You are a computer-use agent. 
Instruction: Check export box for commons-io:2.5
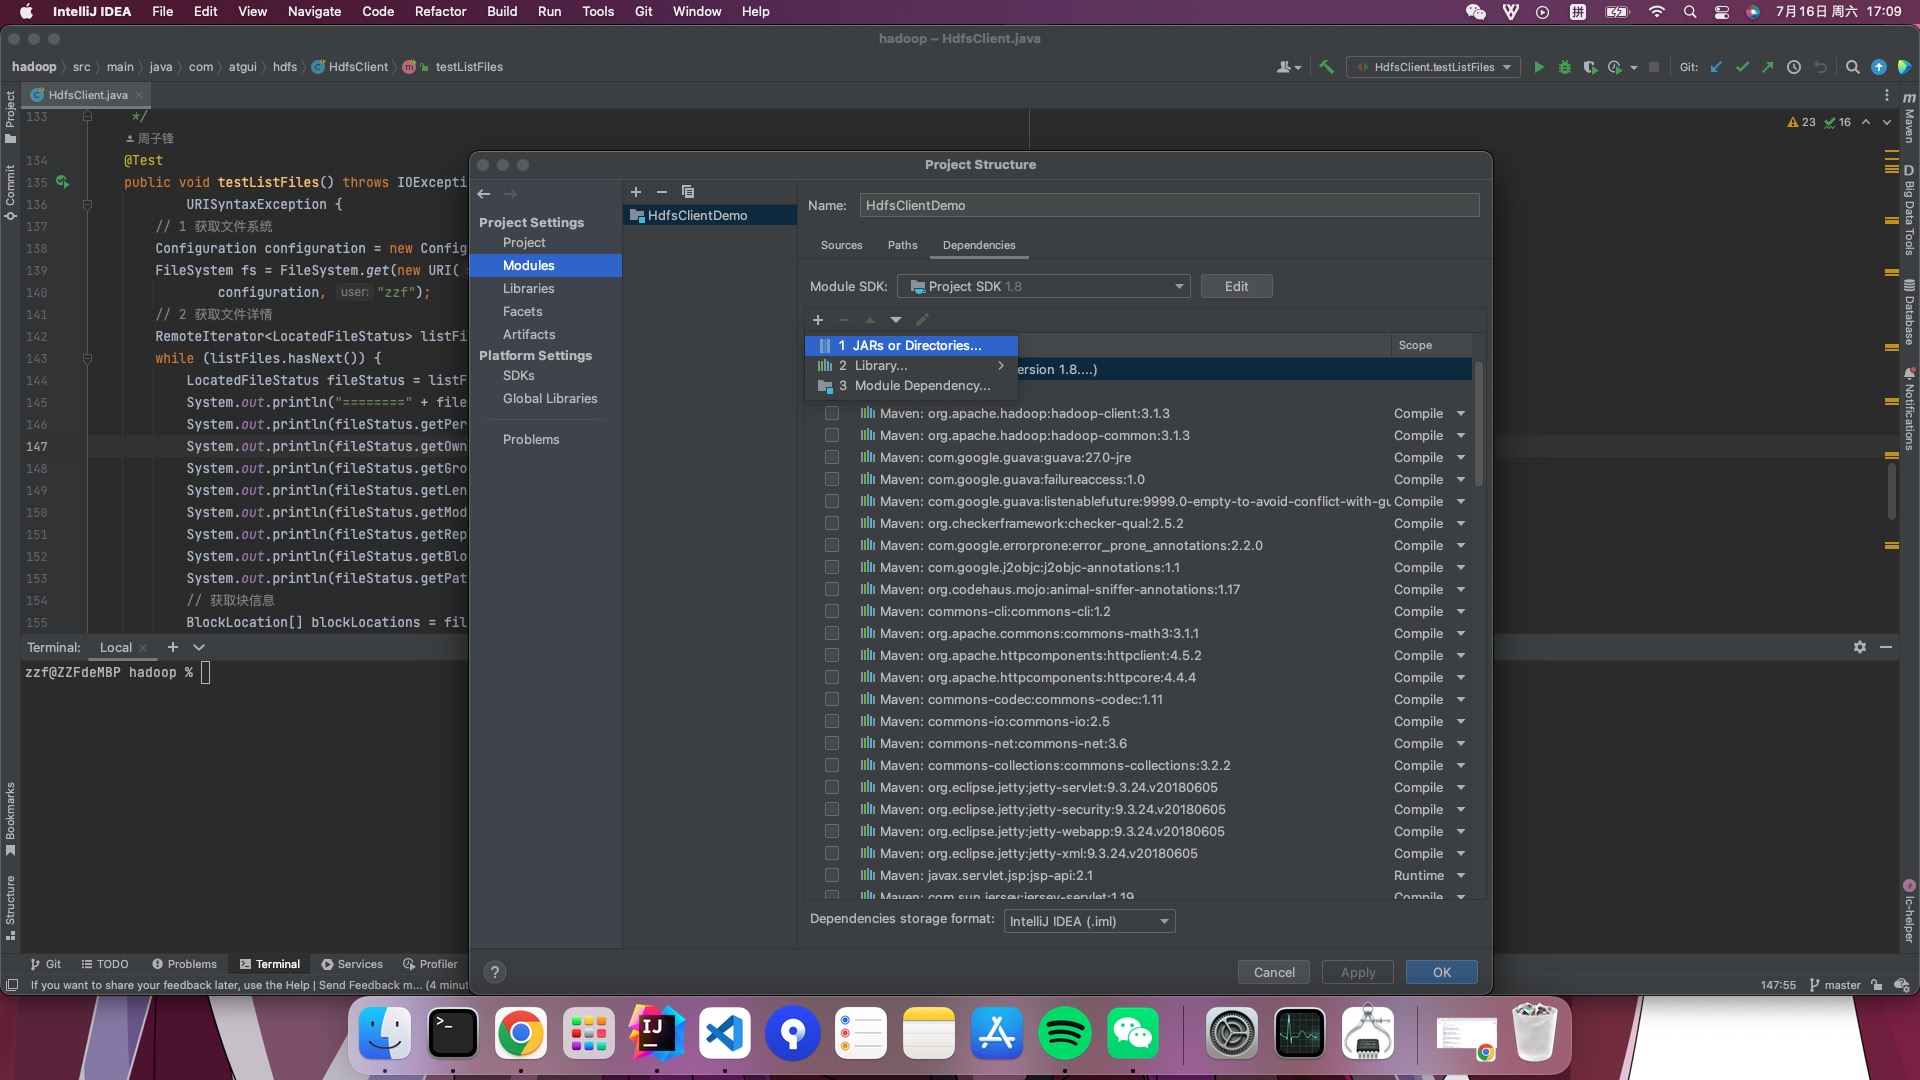point(832,721)
